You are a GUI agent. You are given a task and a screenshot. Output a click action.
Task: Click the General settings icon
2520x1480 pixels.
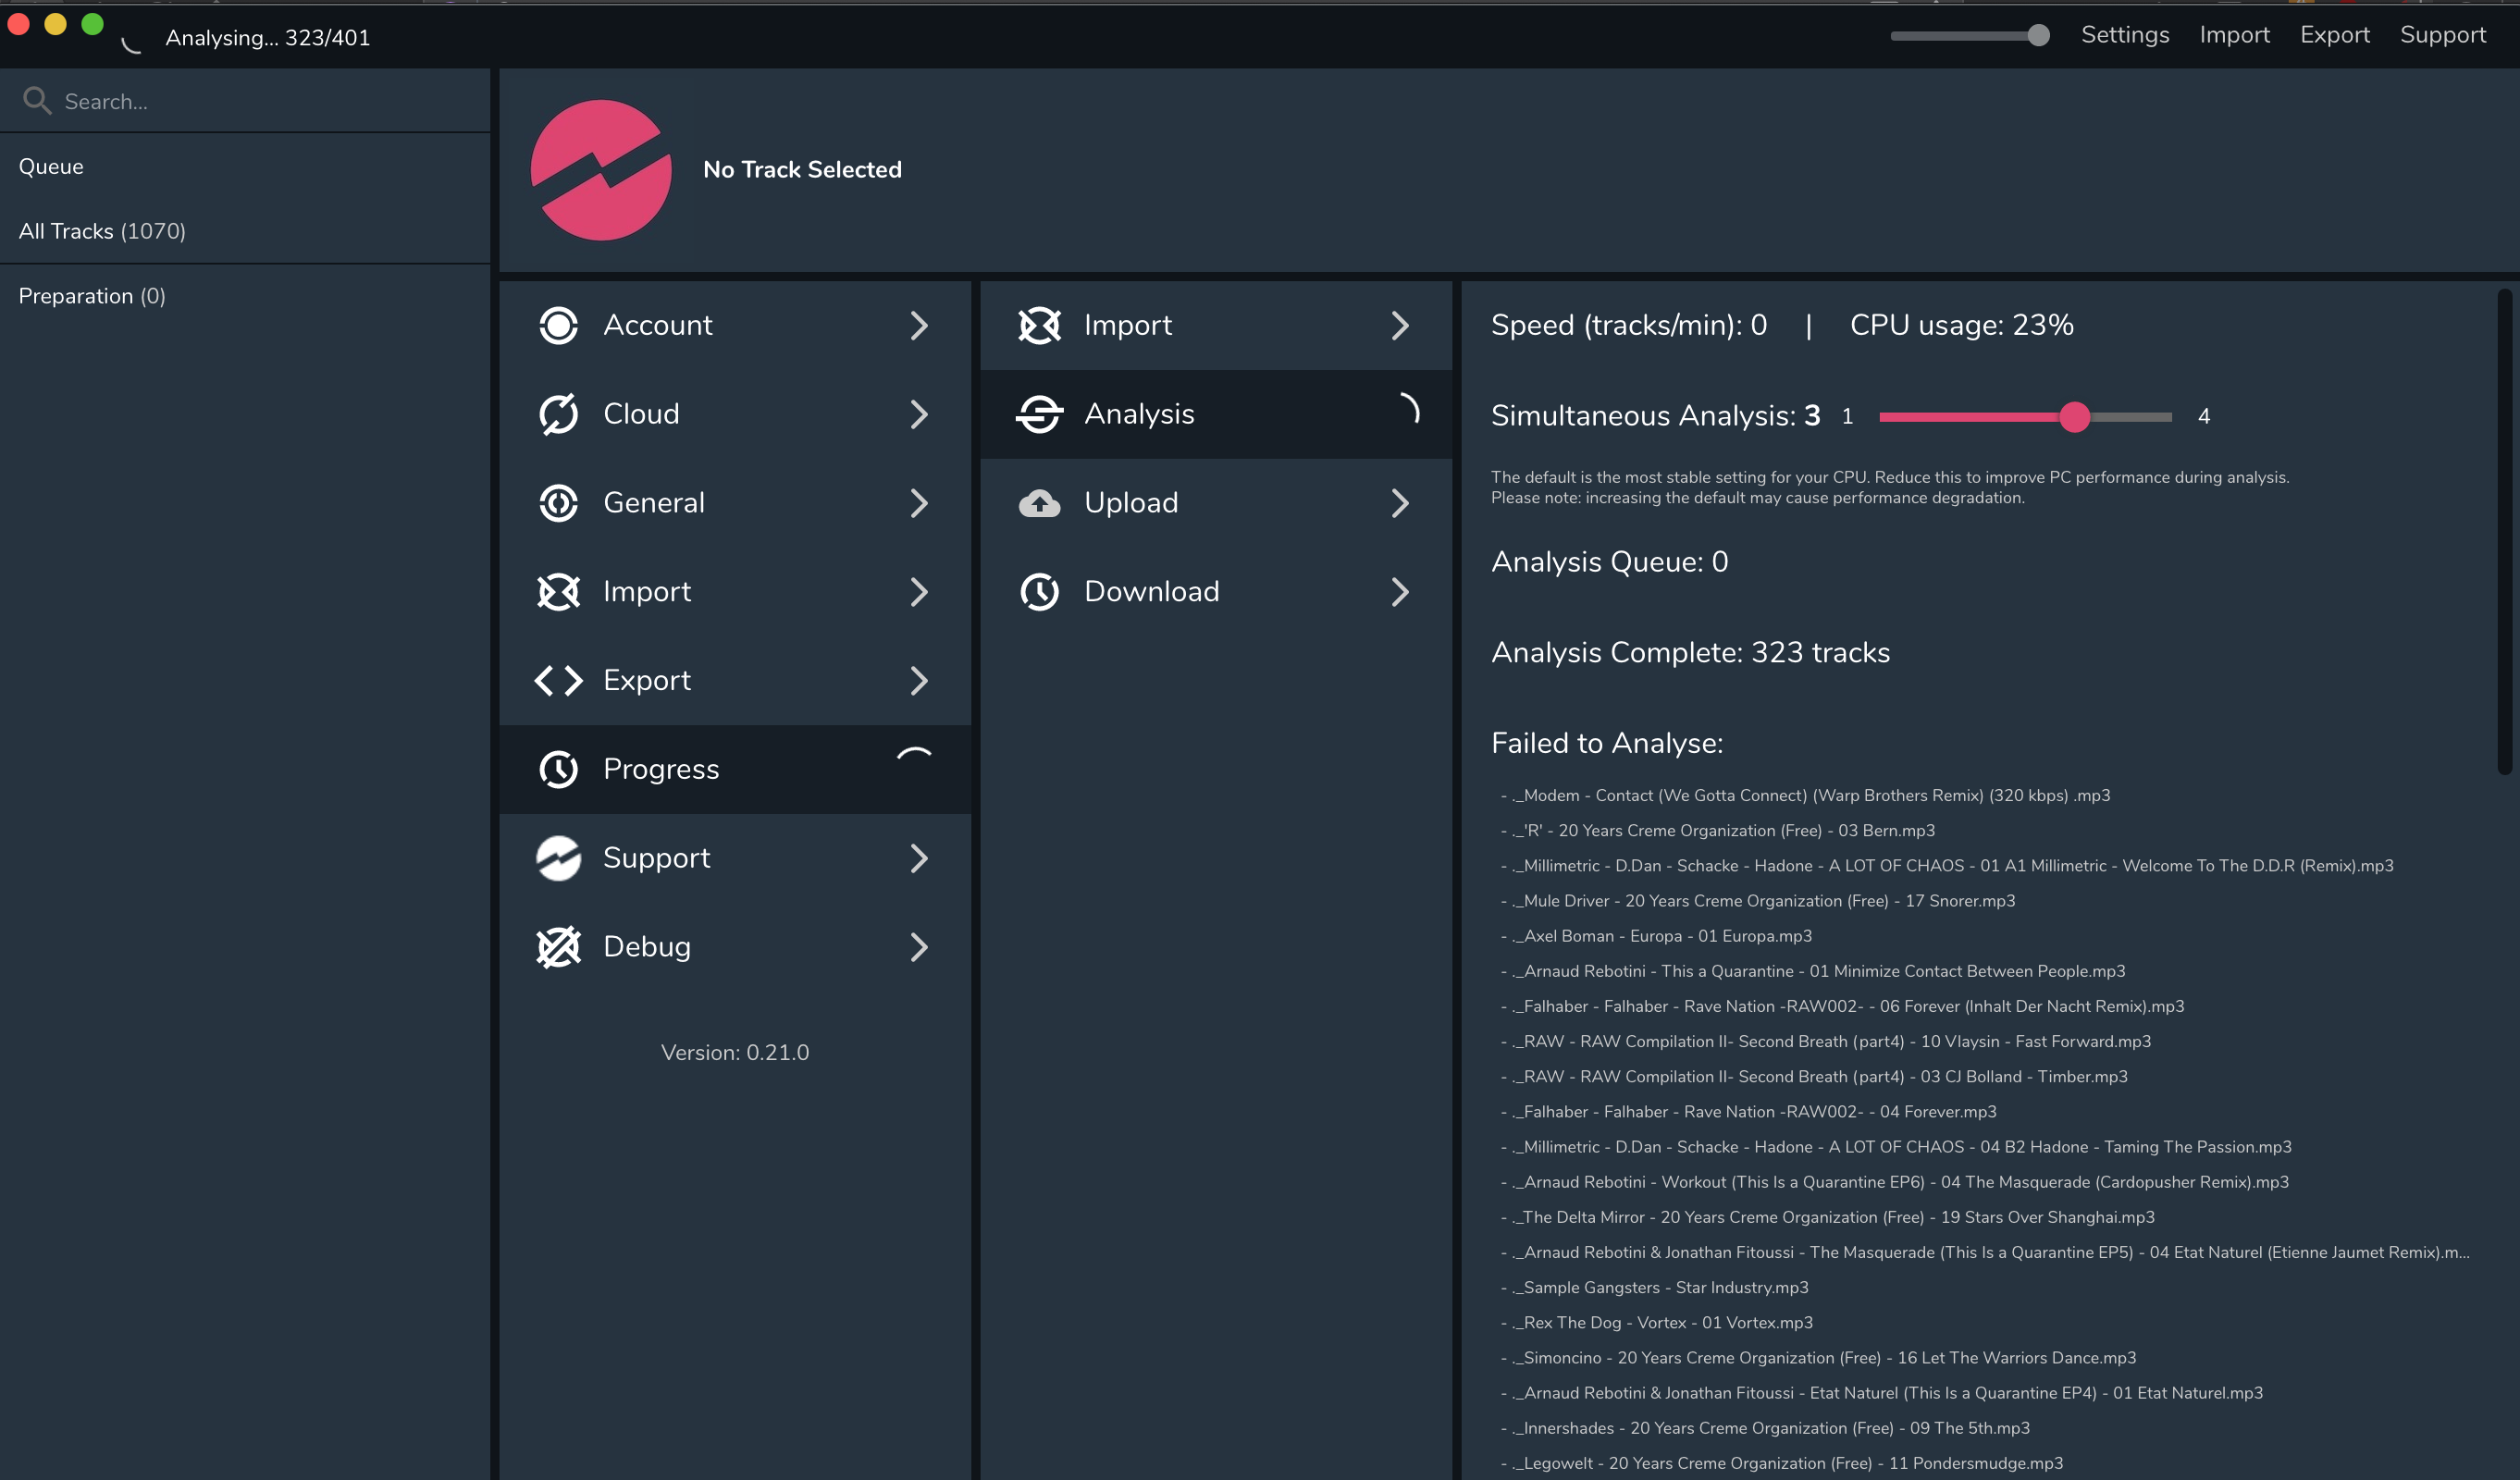(x=558, y=503)
